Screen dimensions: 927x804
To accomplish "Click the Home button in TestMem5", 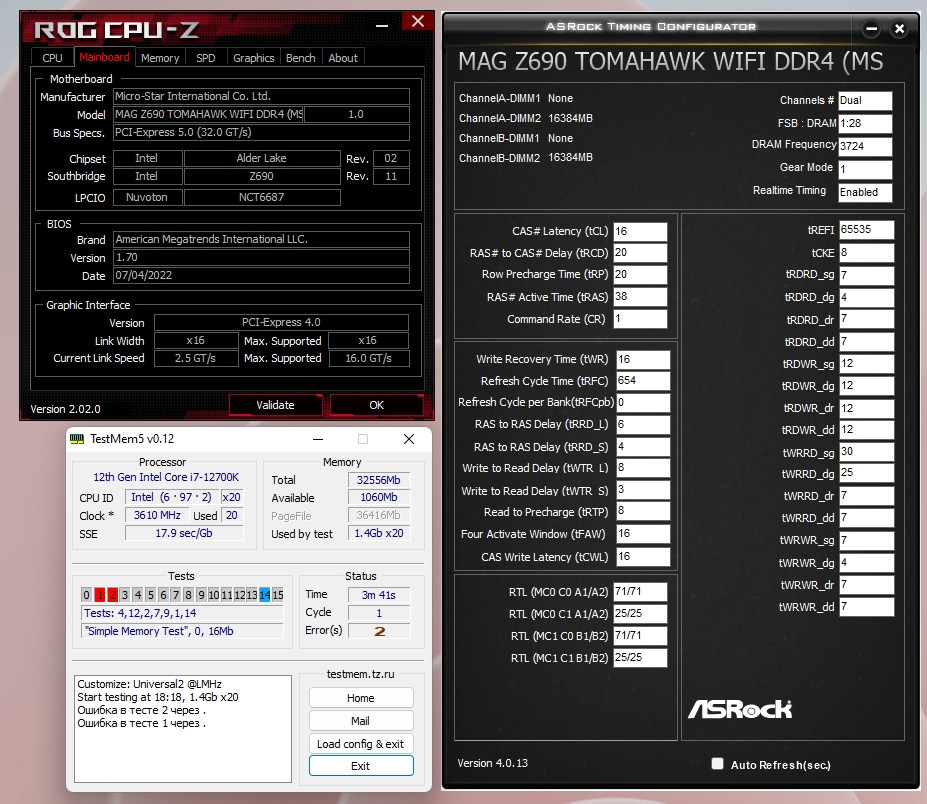I will pos(361,698).
